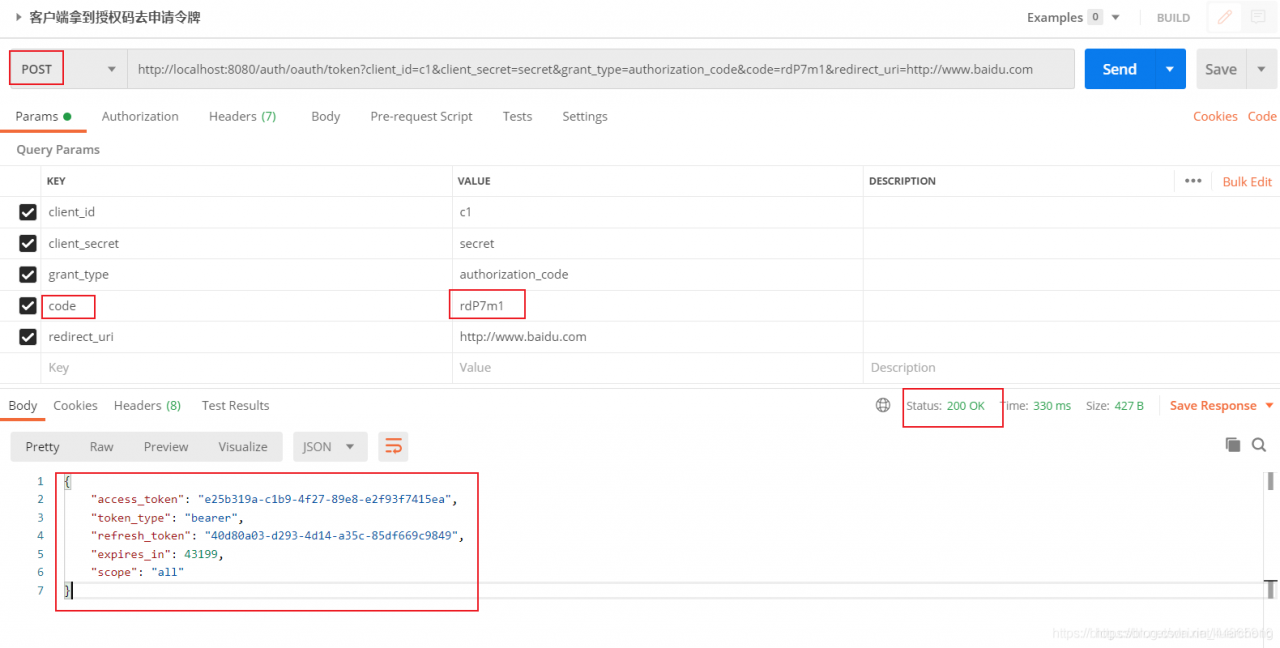Select the Preview view tab
Screen dimensions: 1280x648
tap(166, 446)
